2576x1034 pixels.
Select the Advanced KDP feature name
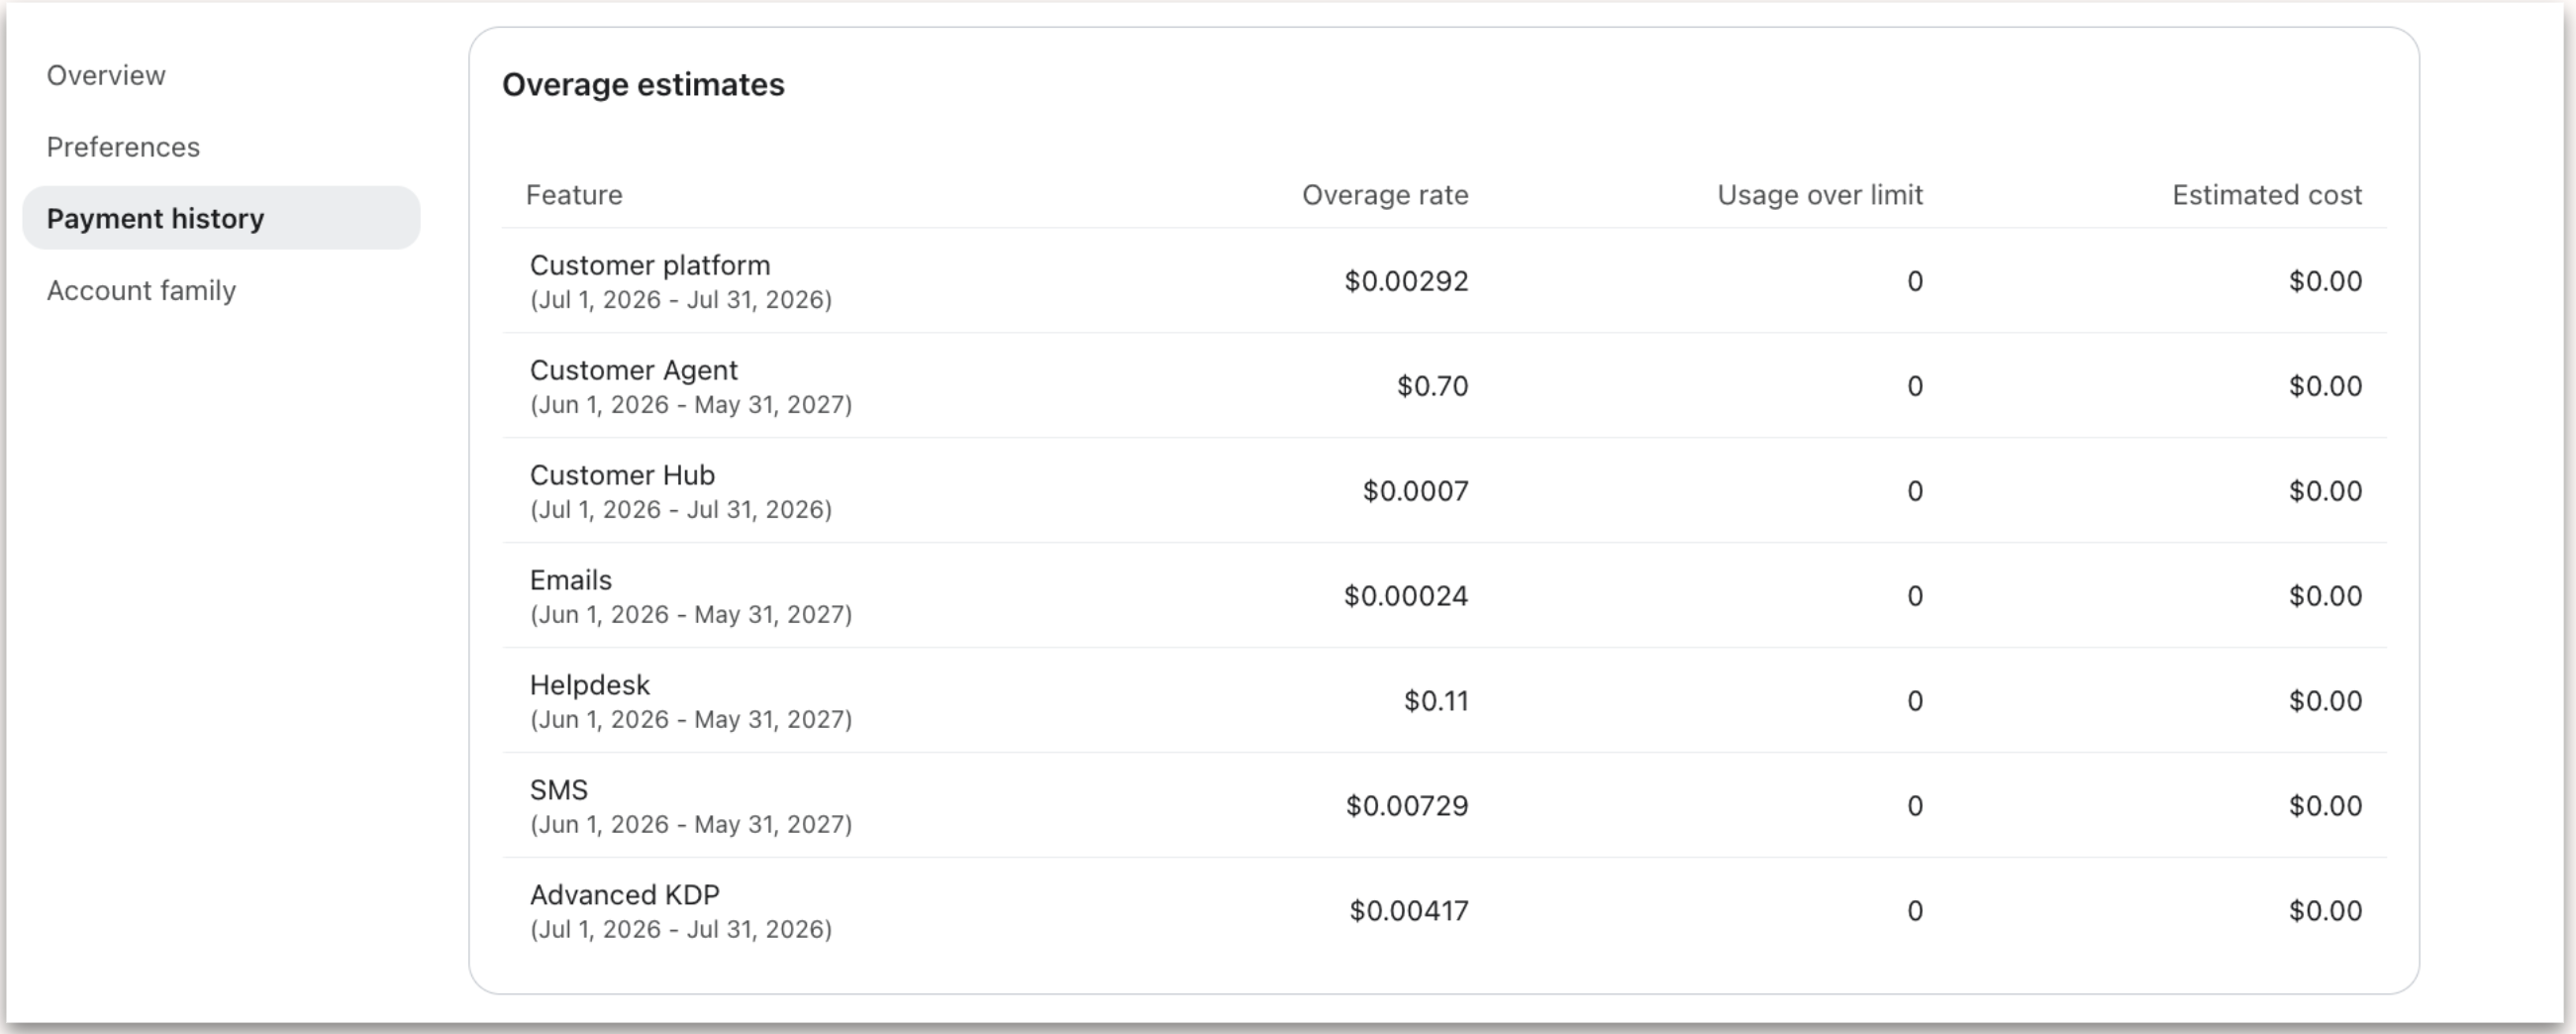coord(624,895)
